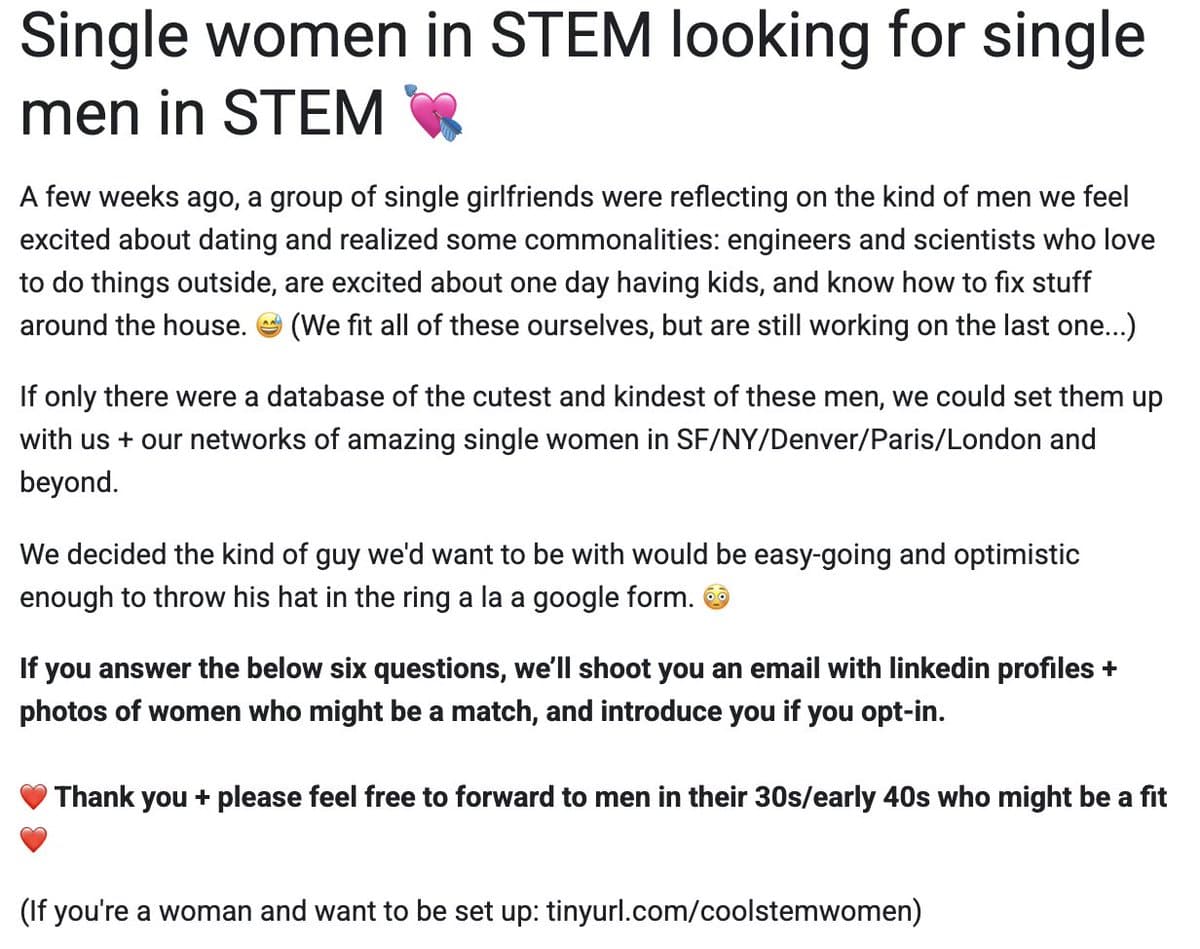Click the heart-with-arrow emoji in the title
The height and width of the screenshot is (949, 1200).
tap(432, 113)
